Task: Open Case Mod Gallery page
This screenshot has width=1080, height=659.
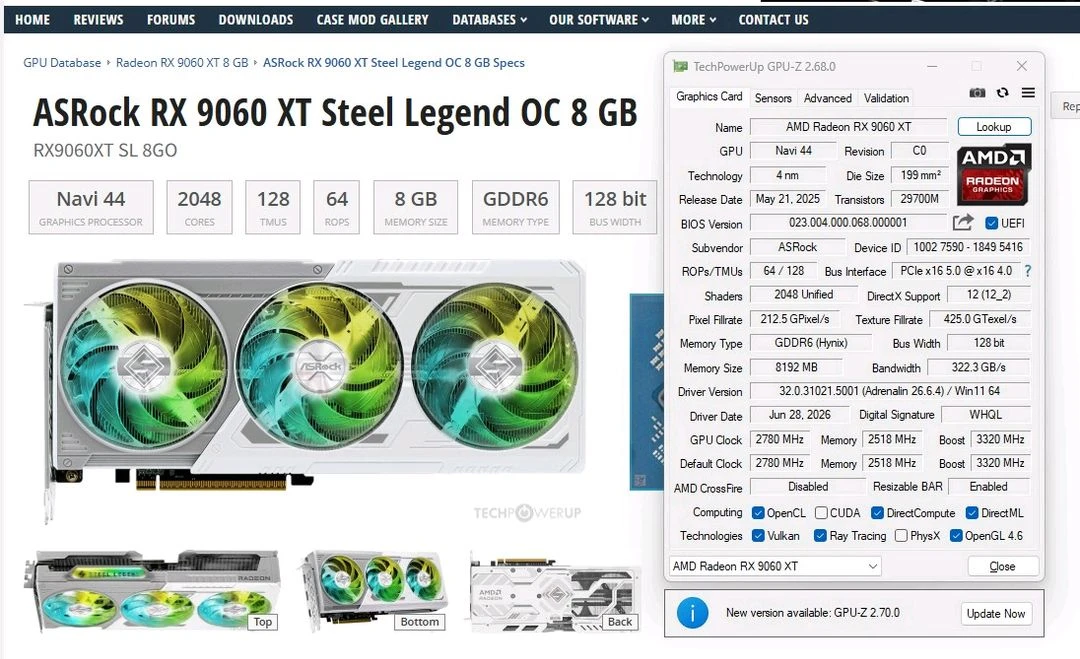Action: (x=372, y=20)
